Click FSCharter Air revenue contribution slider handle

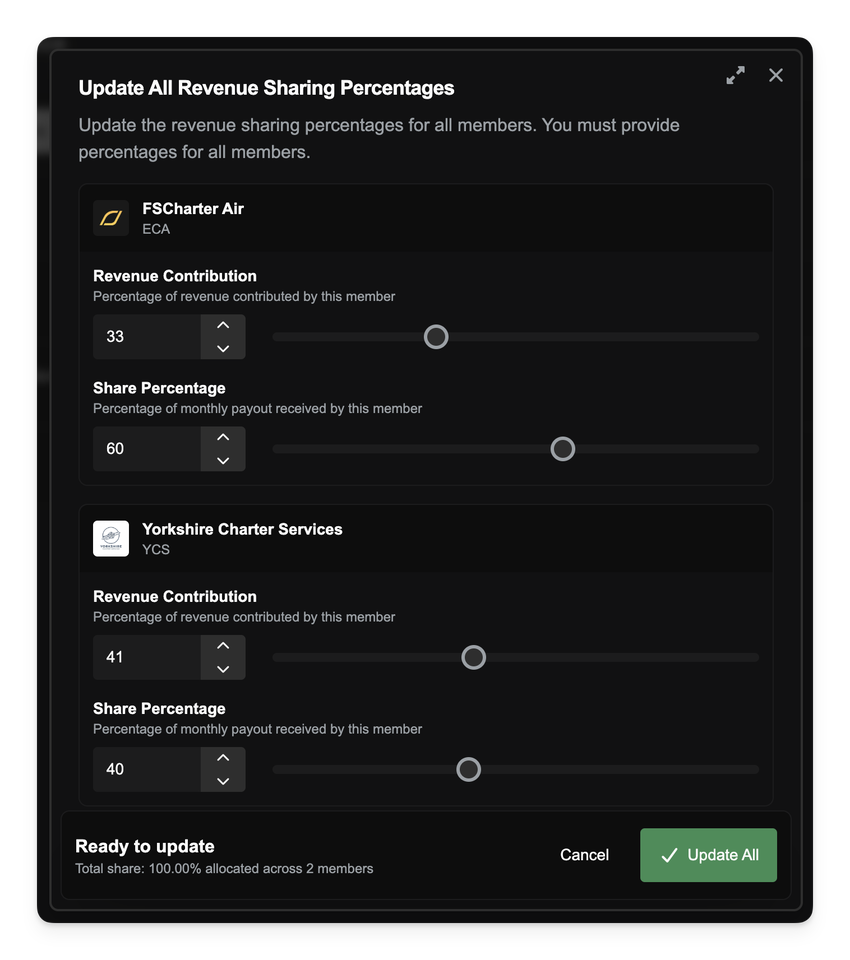click(436, 337)
